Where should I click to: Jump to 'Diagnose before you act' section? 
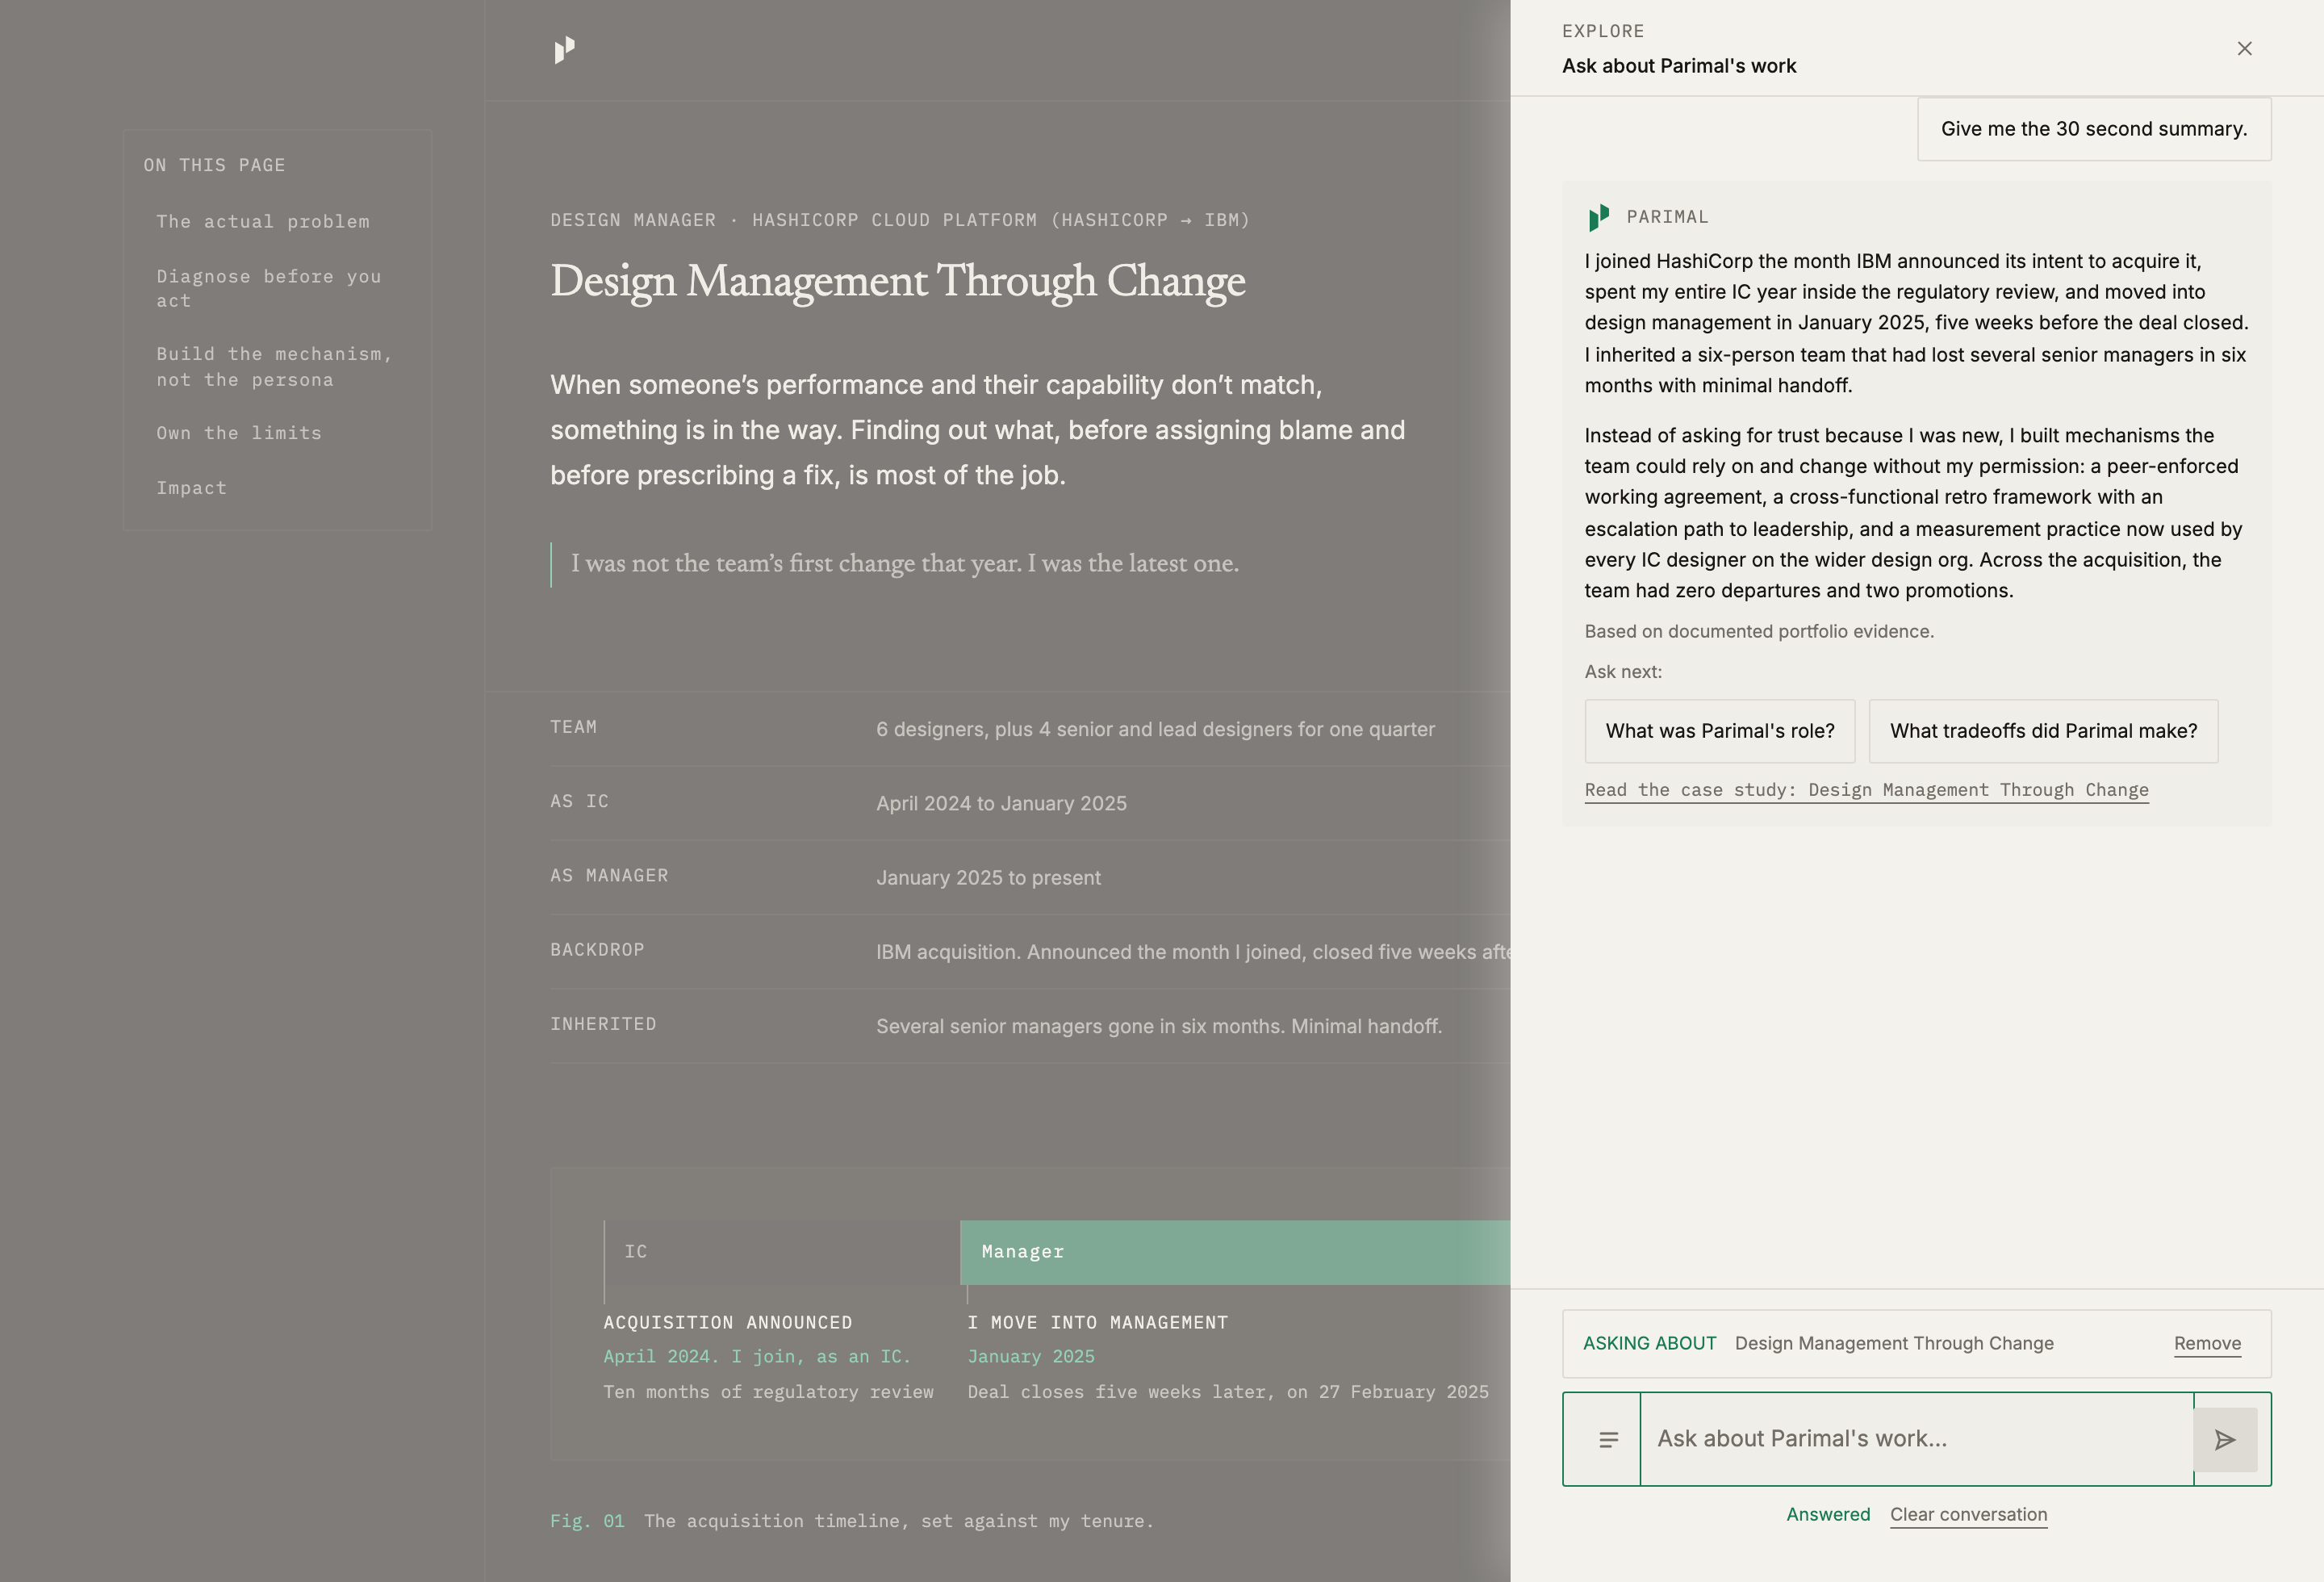coord(269,288)
